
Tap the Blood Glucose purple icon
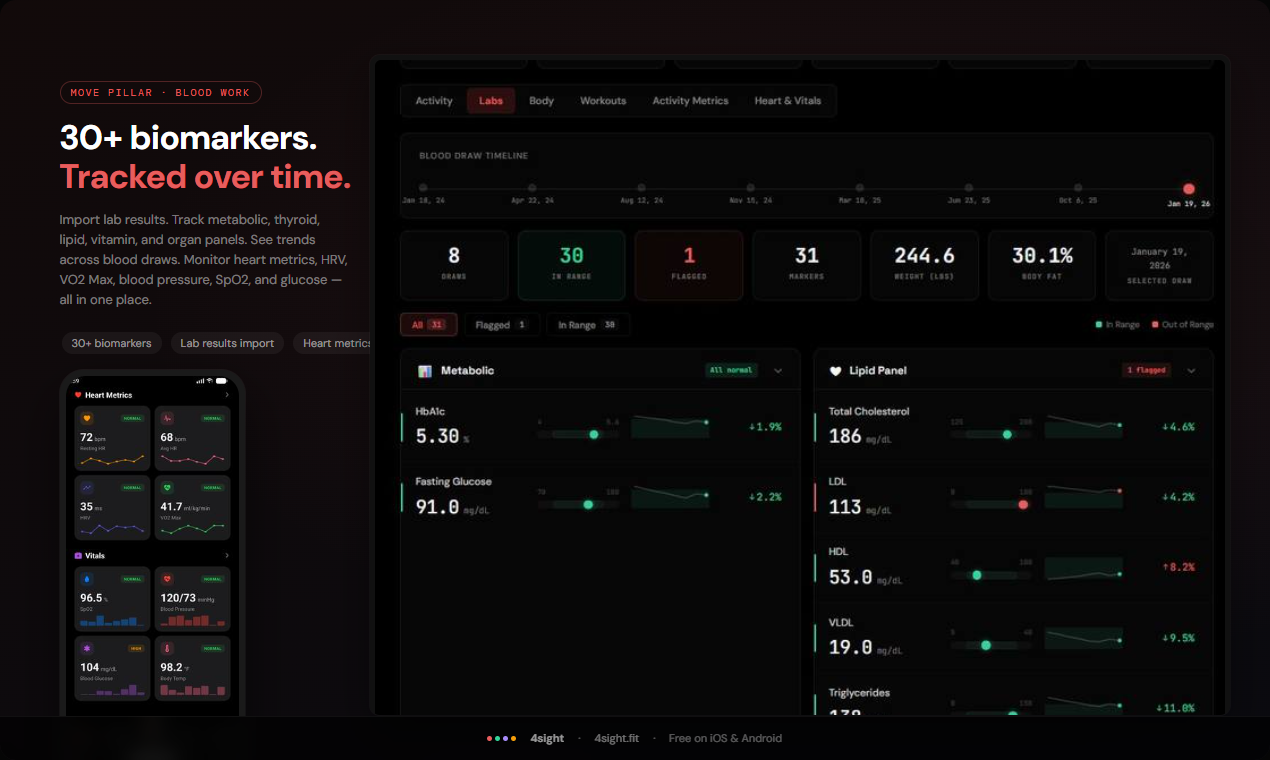click(x=87, y=648)
